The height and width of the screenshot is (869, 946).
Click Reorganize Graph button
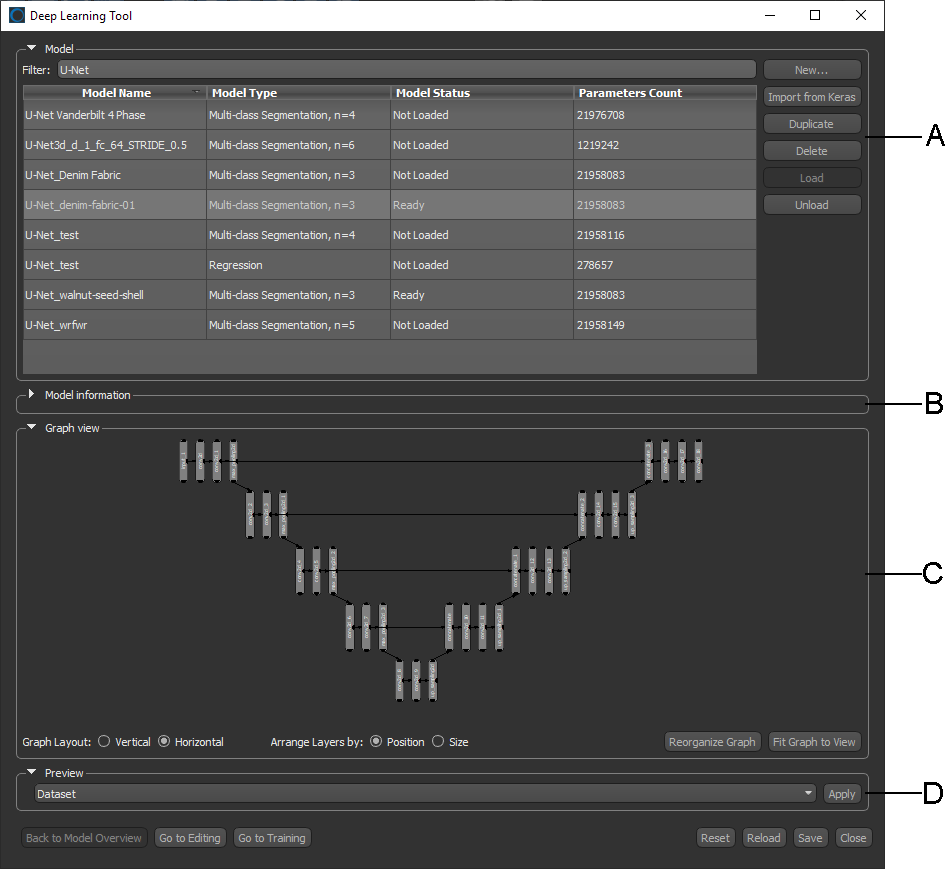712,742
